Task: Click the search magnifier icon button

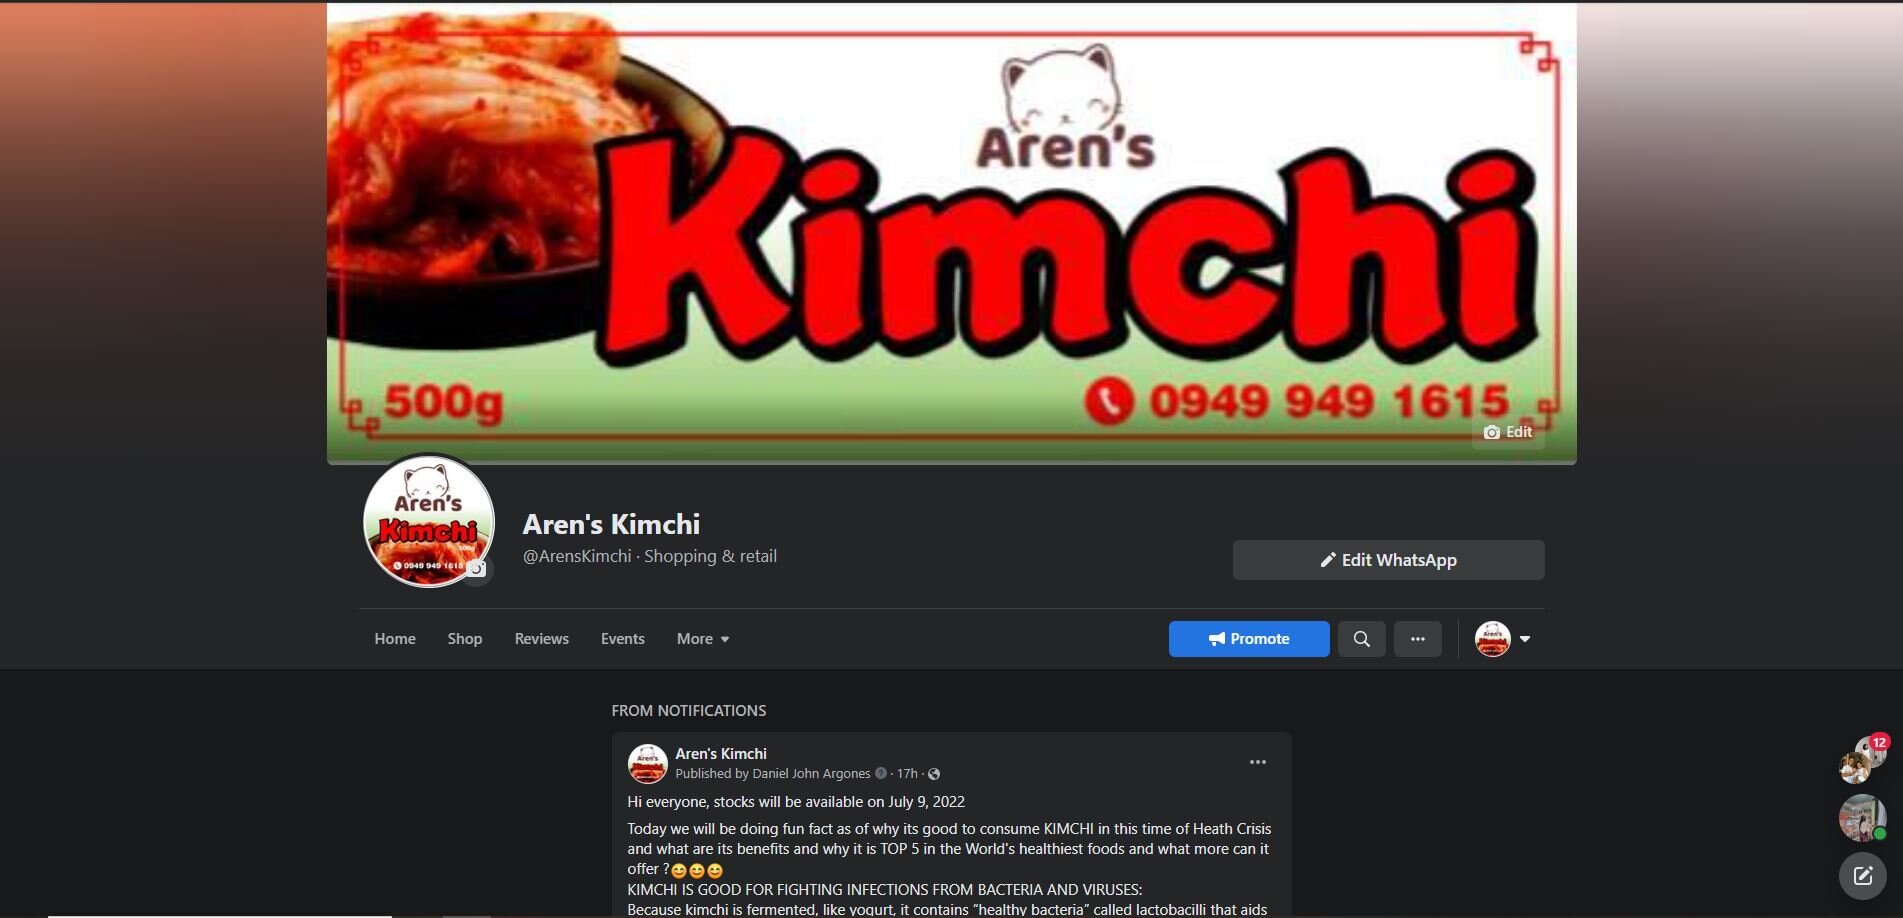Action: pyautogui.click(x=1361, y=639)
